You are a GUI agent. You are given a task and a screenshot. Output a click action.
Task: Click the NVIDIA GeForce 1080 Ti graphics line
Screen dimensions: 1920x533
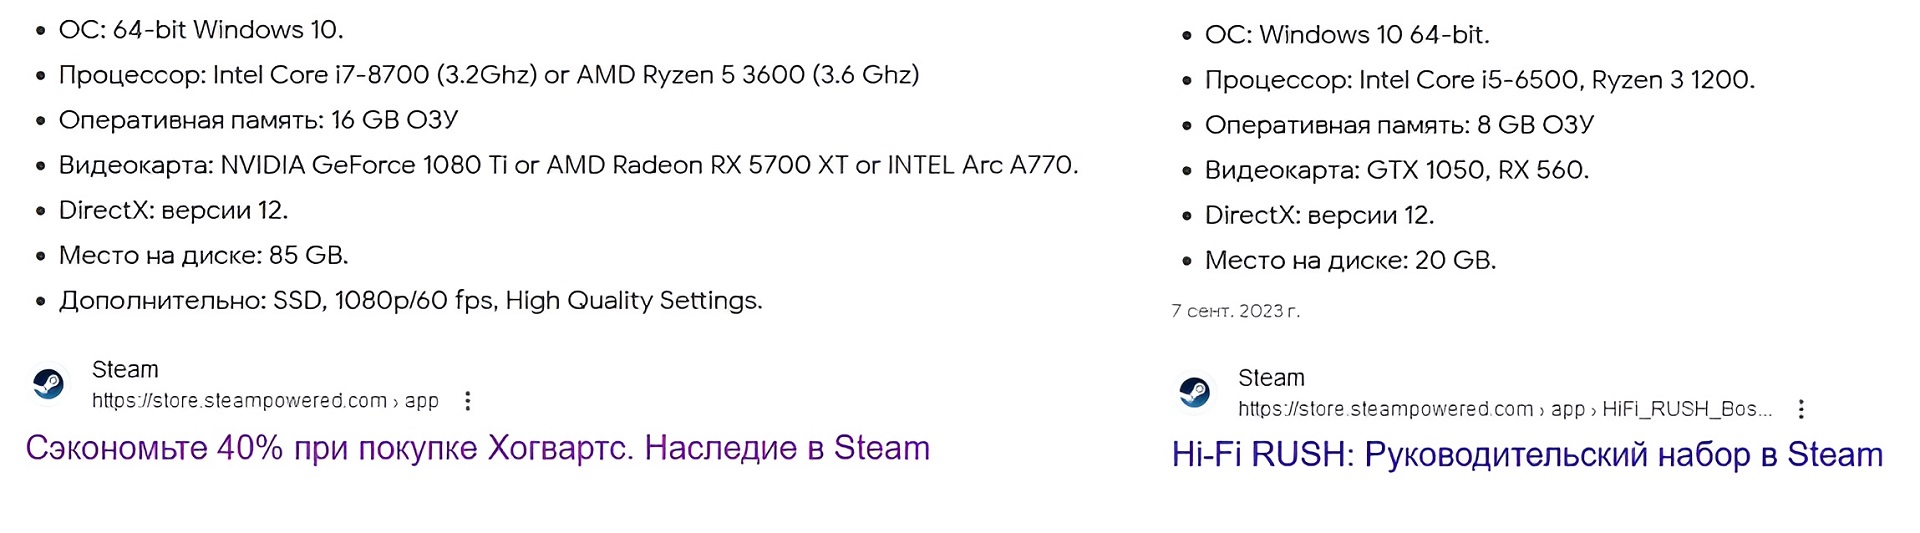[568, 165]
